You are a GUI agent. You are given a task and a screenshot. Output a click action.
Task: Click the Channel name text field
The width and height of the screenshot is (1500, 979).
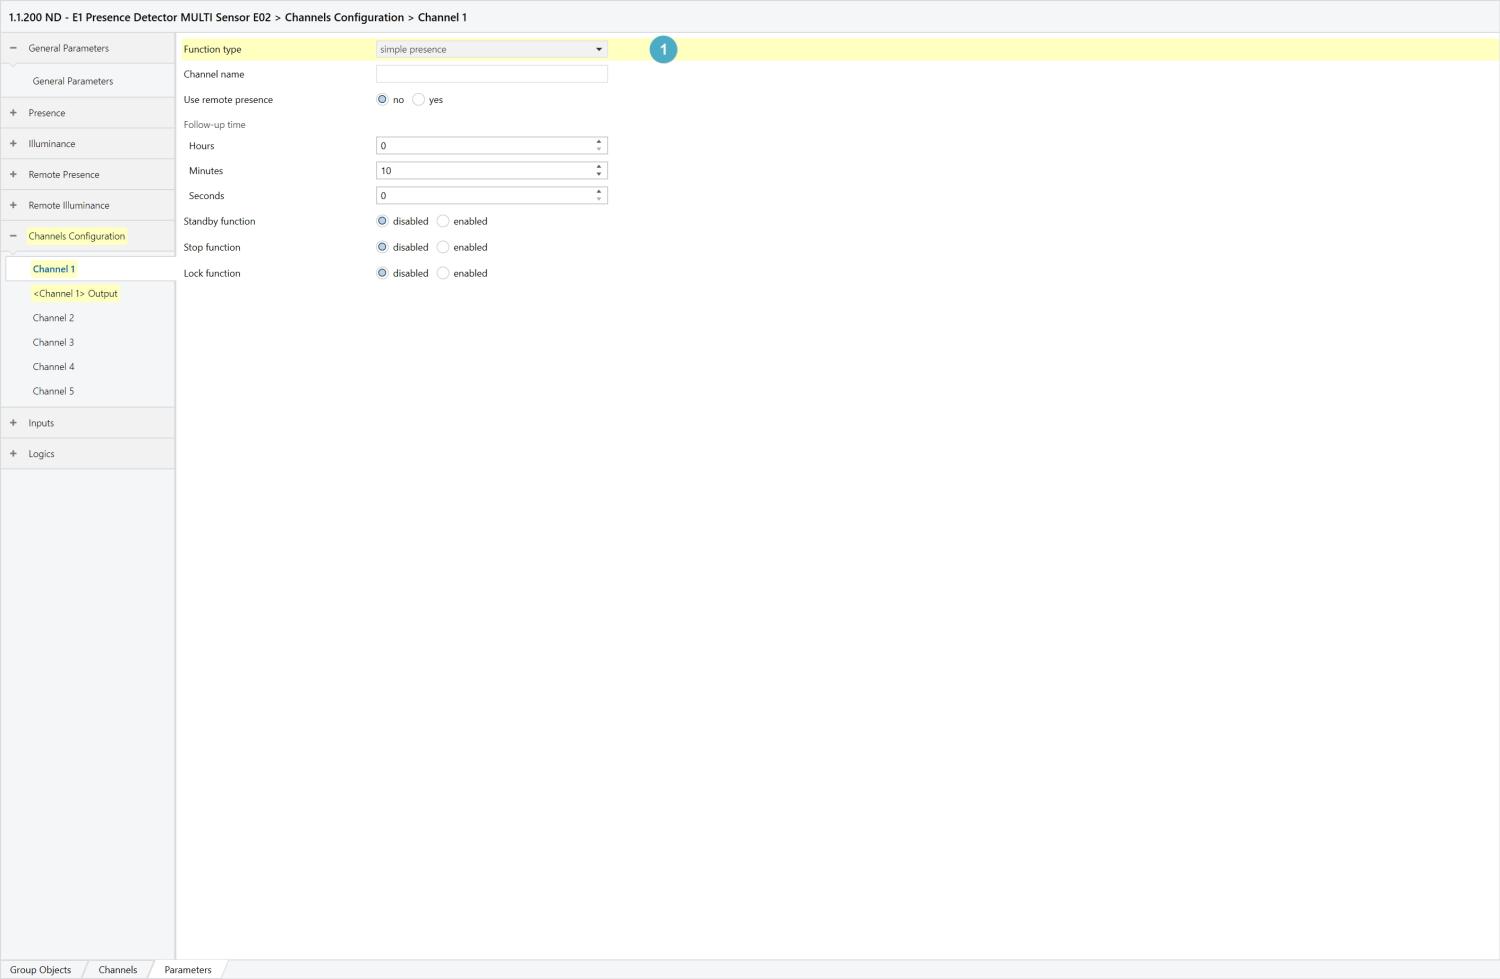(x=491, y=74)
